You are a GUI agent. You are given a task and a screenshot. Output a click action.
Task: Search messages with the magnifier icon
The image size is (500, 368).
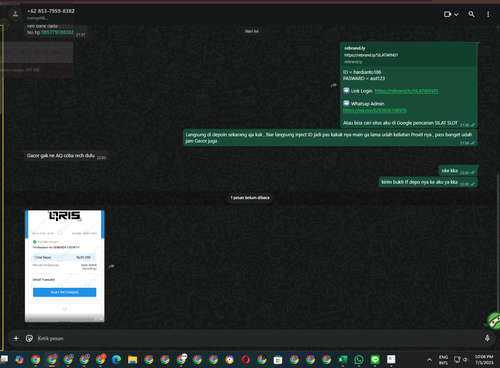coord(471,14)
